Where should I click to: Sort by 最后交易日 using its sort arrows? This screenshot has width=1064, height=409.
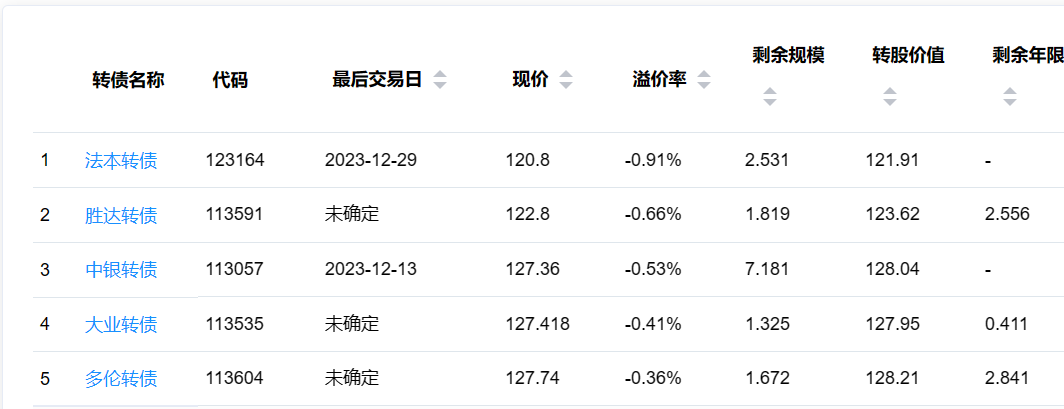(440, 80)
